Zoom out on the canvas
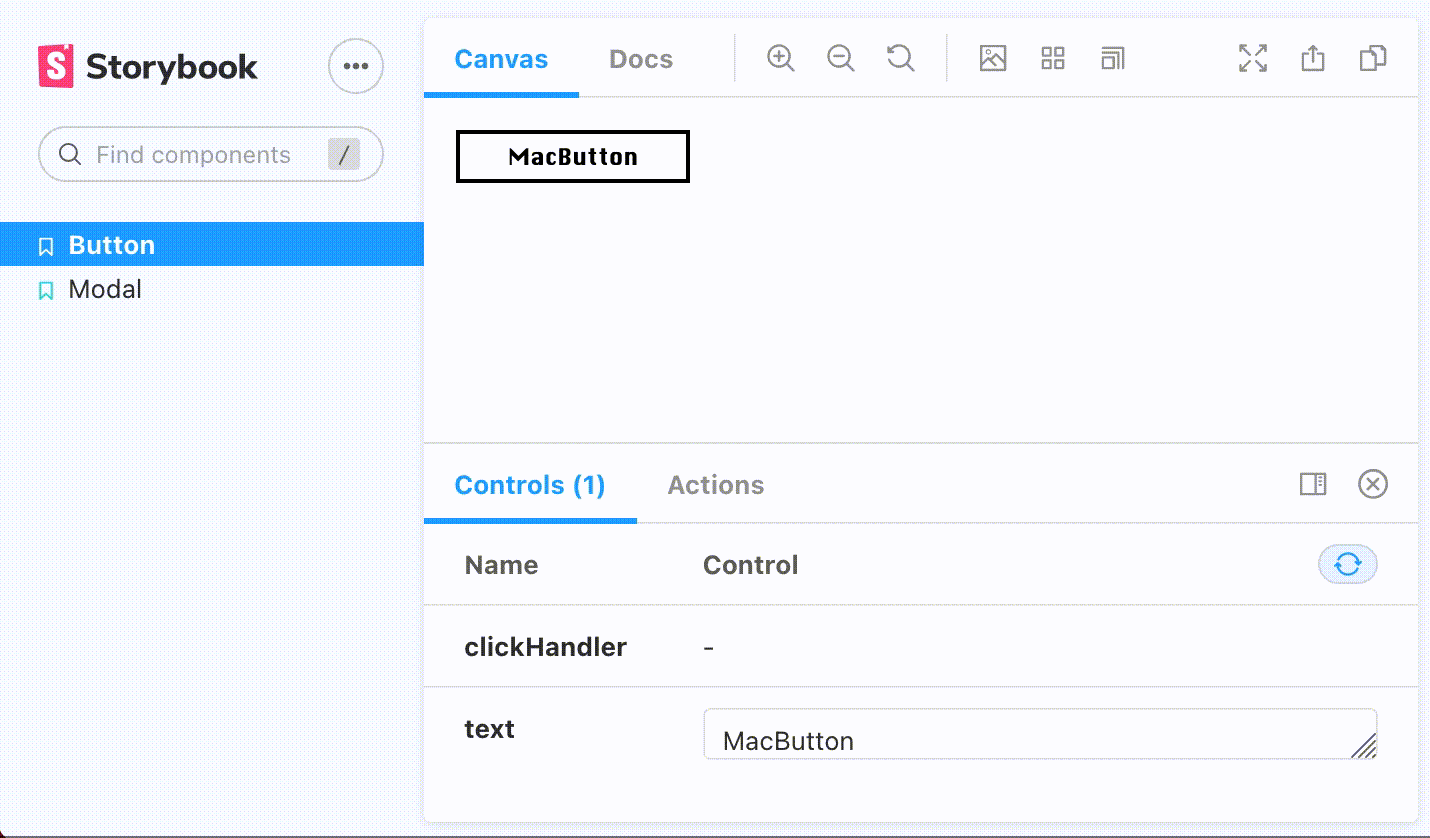 840,58
